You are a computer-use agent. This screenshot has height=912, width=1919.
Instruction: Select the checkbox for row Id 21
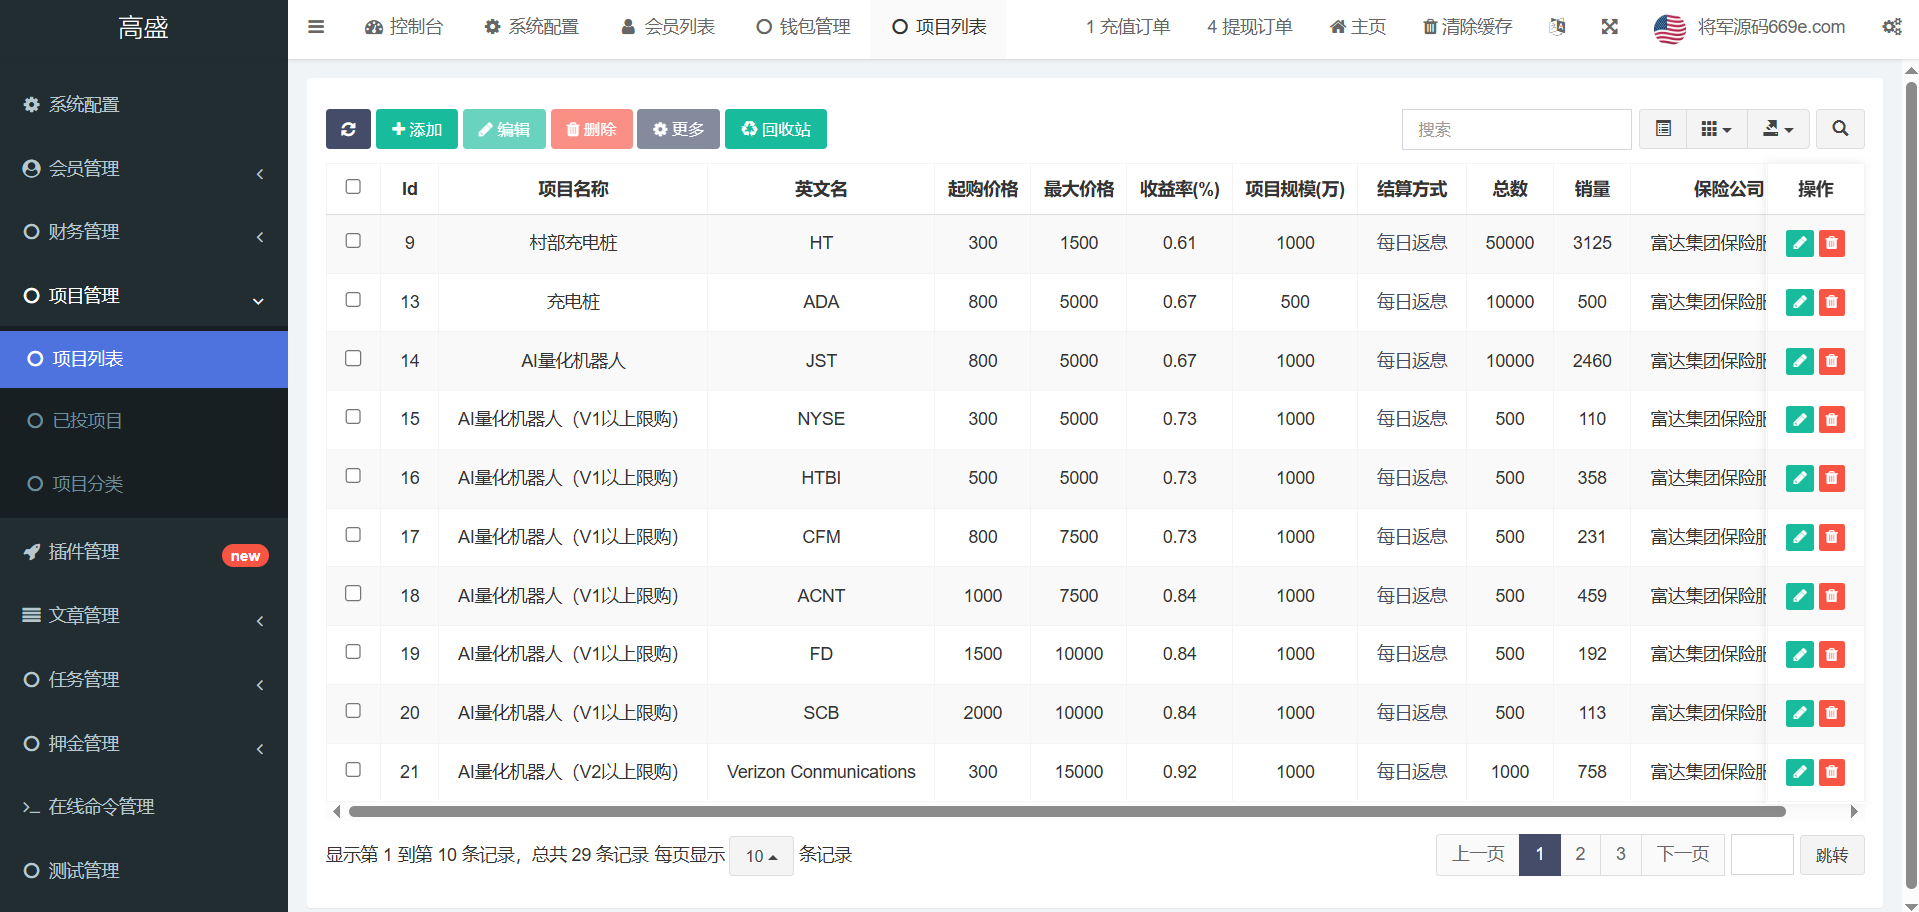(353, 770)
